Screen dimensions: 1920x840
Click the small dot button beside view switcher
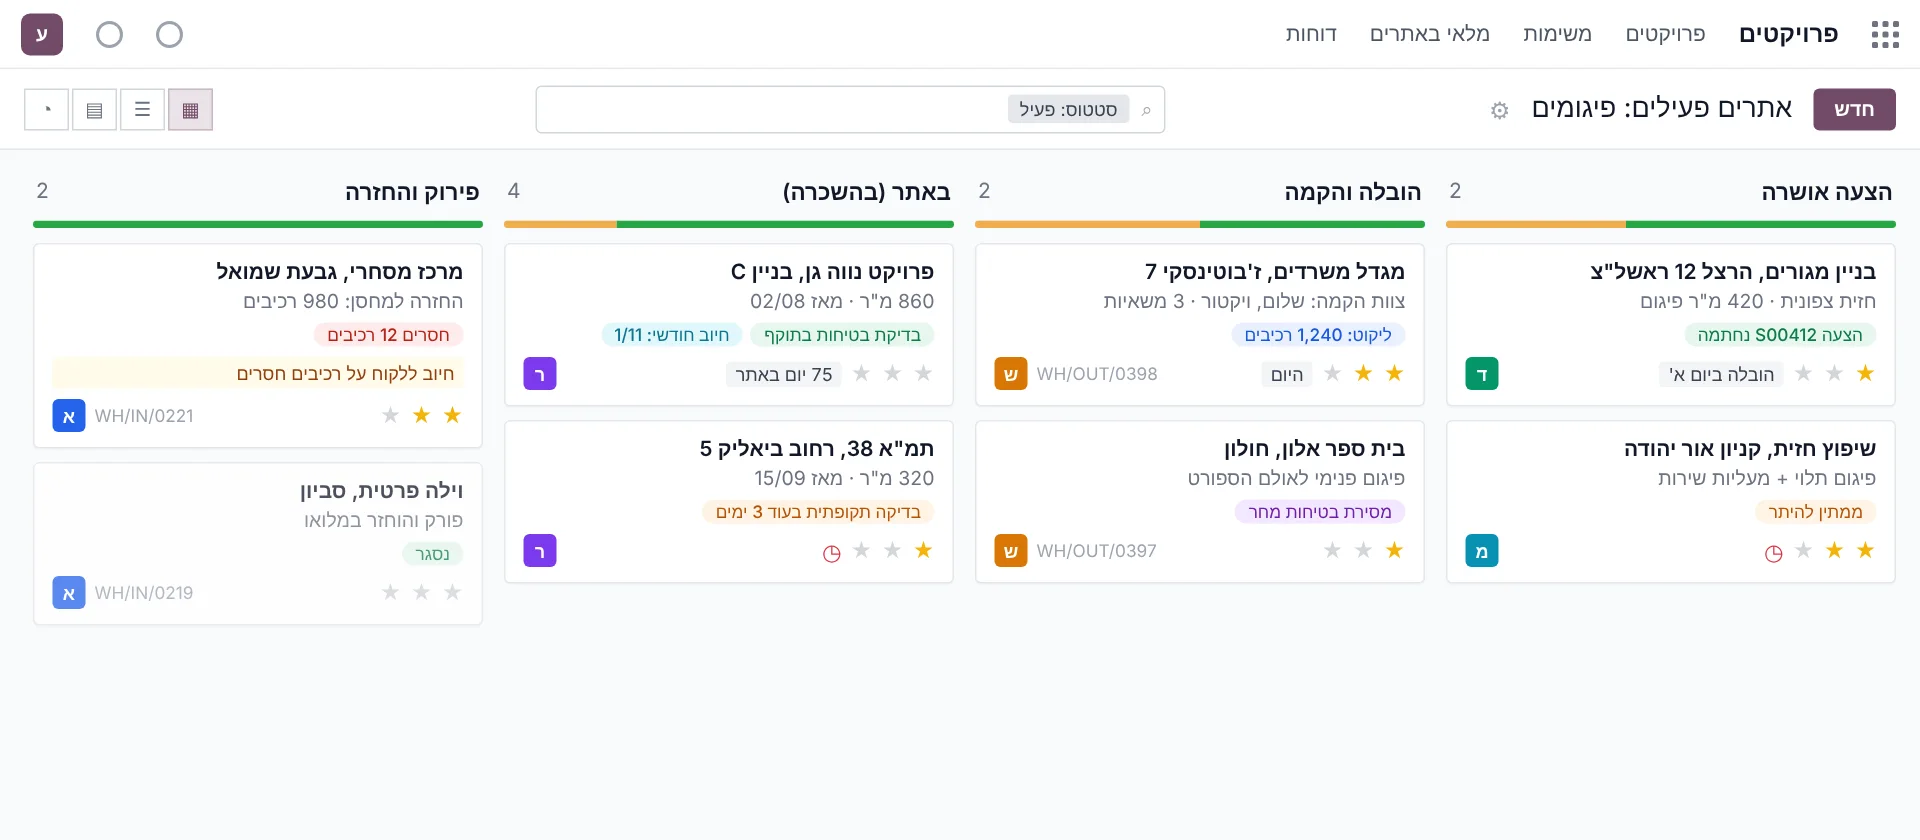46,110
